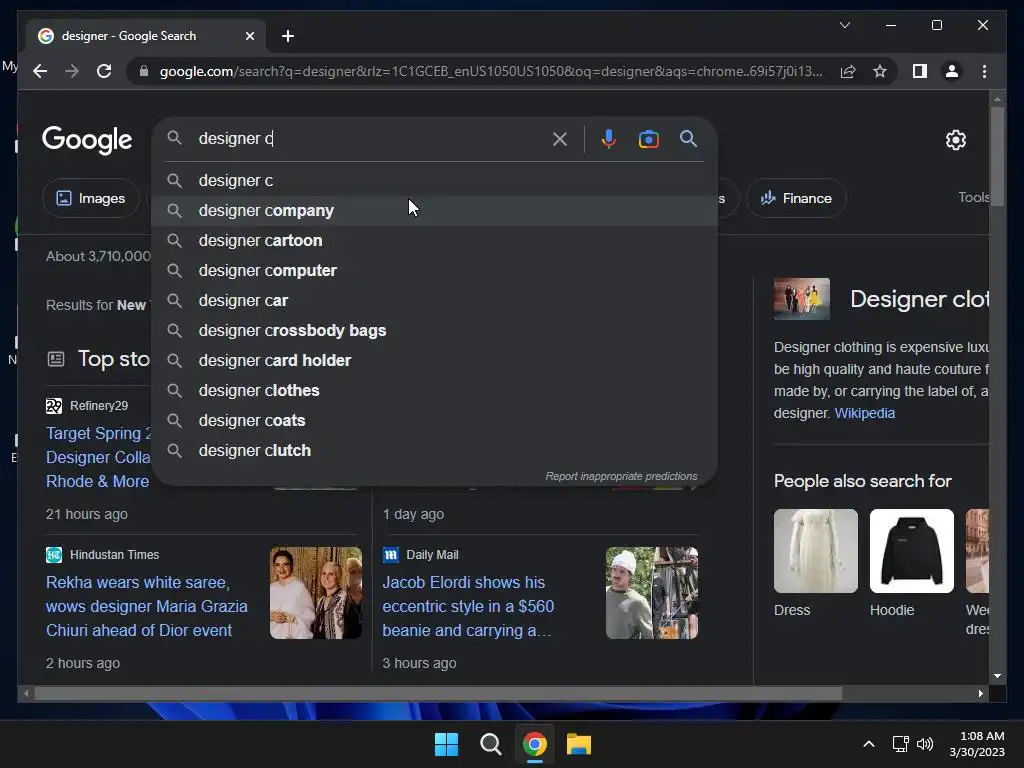1024x768 pixels.
Task: Click 'Report inappropriate predictions' link
Action: pyautogui.click(x=621, y=476)
